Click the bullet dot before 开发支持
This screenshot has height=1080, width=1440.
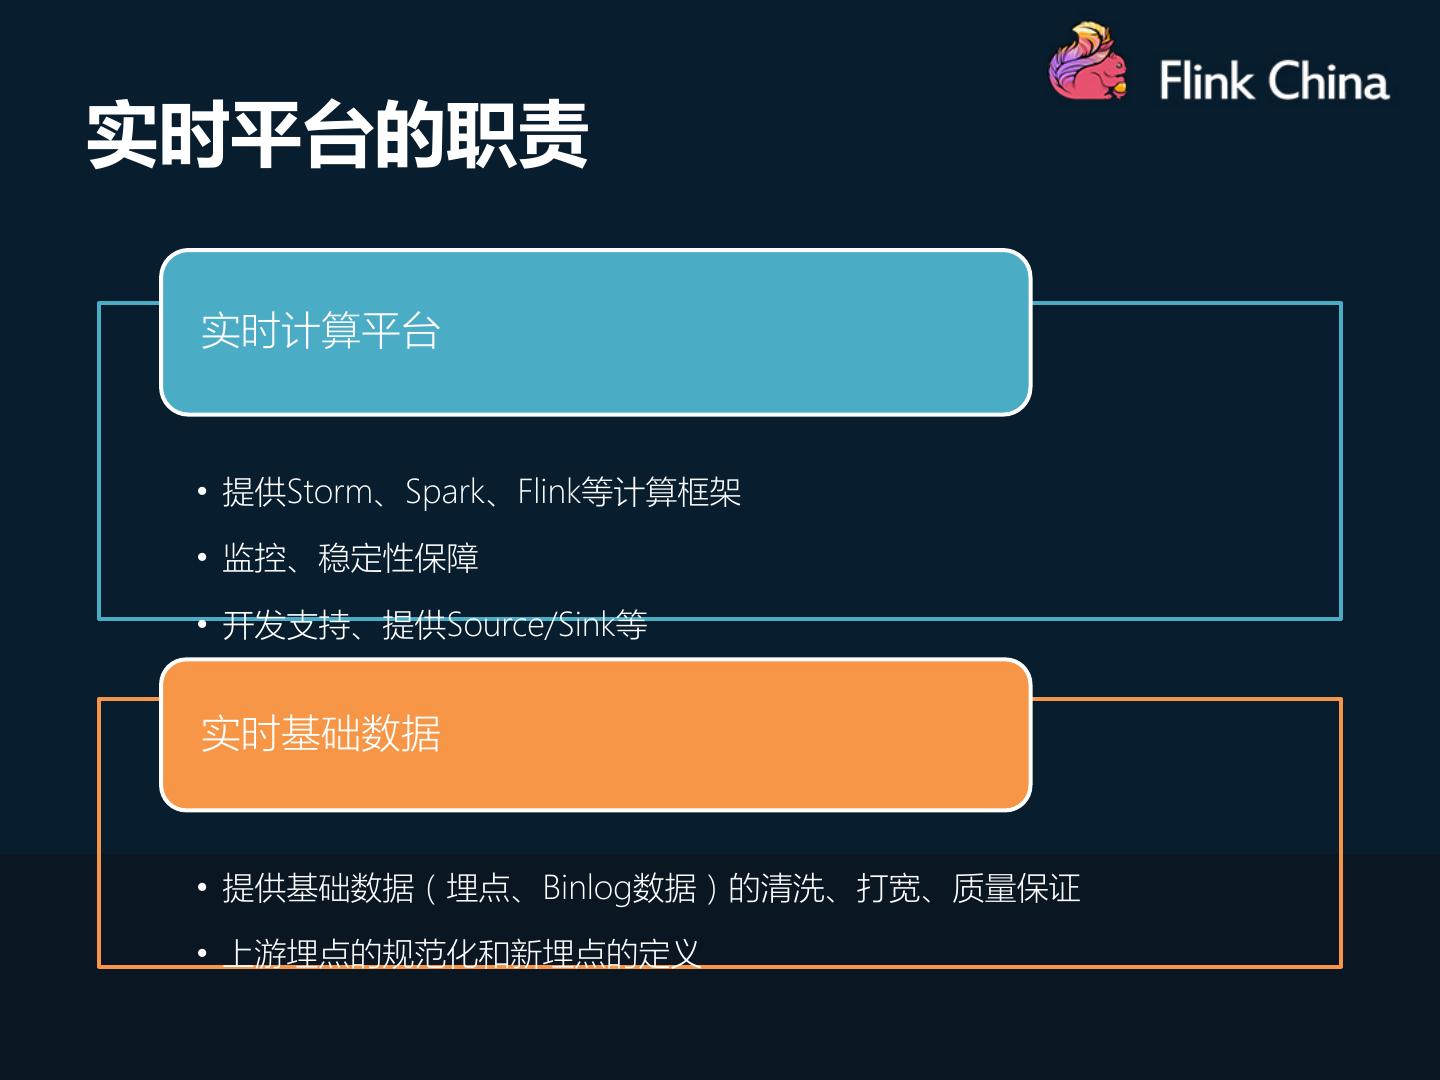click(202, 625)
